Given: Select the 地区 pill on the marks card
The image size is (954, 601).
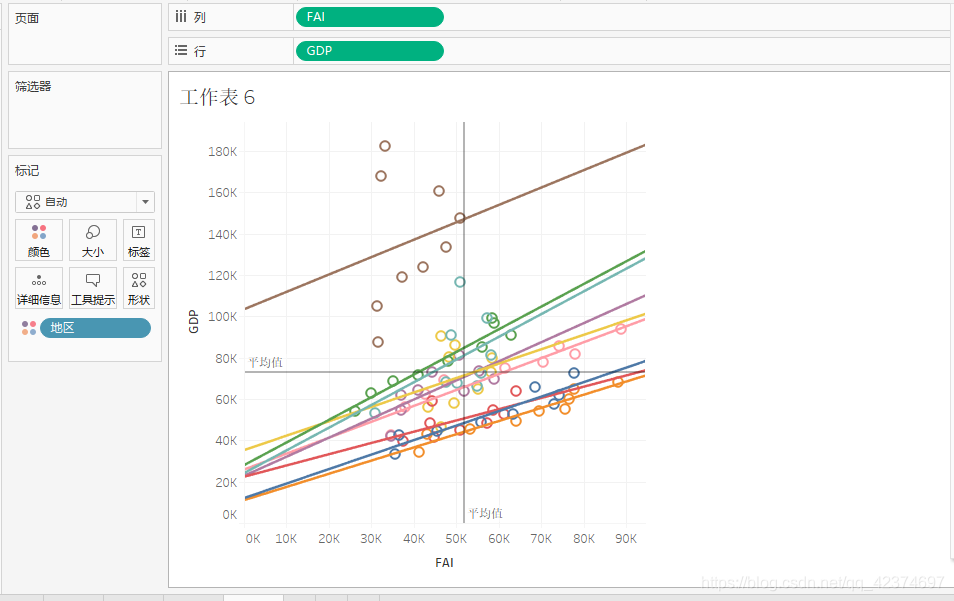Looking at the screenshot, I should coord(96,328).
